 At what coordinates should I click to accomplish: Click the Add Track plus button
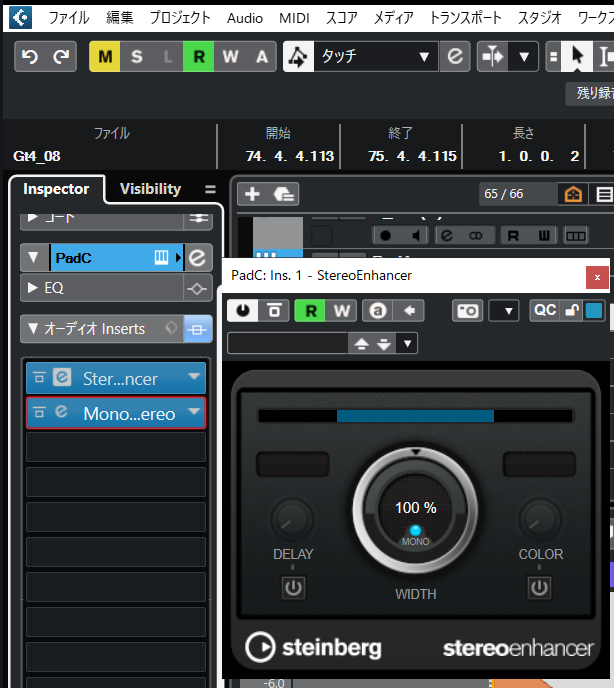tap(252, 194)
